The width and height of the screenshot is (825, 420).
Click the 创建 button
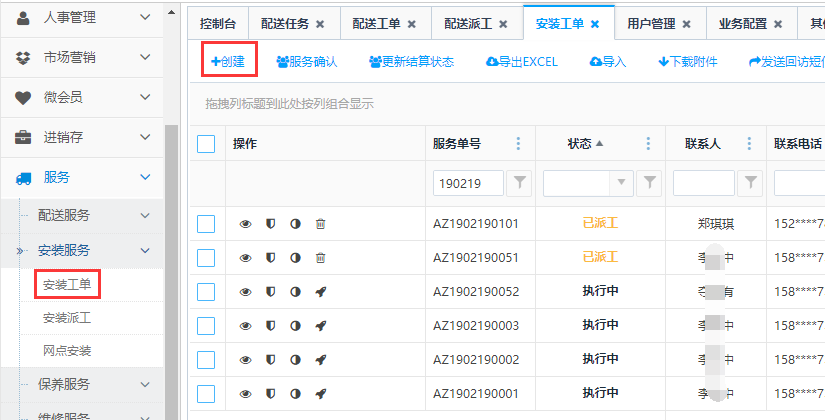(x=228, y=61)
